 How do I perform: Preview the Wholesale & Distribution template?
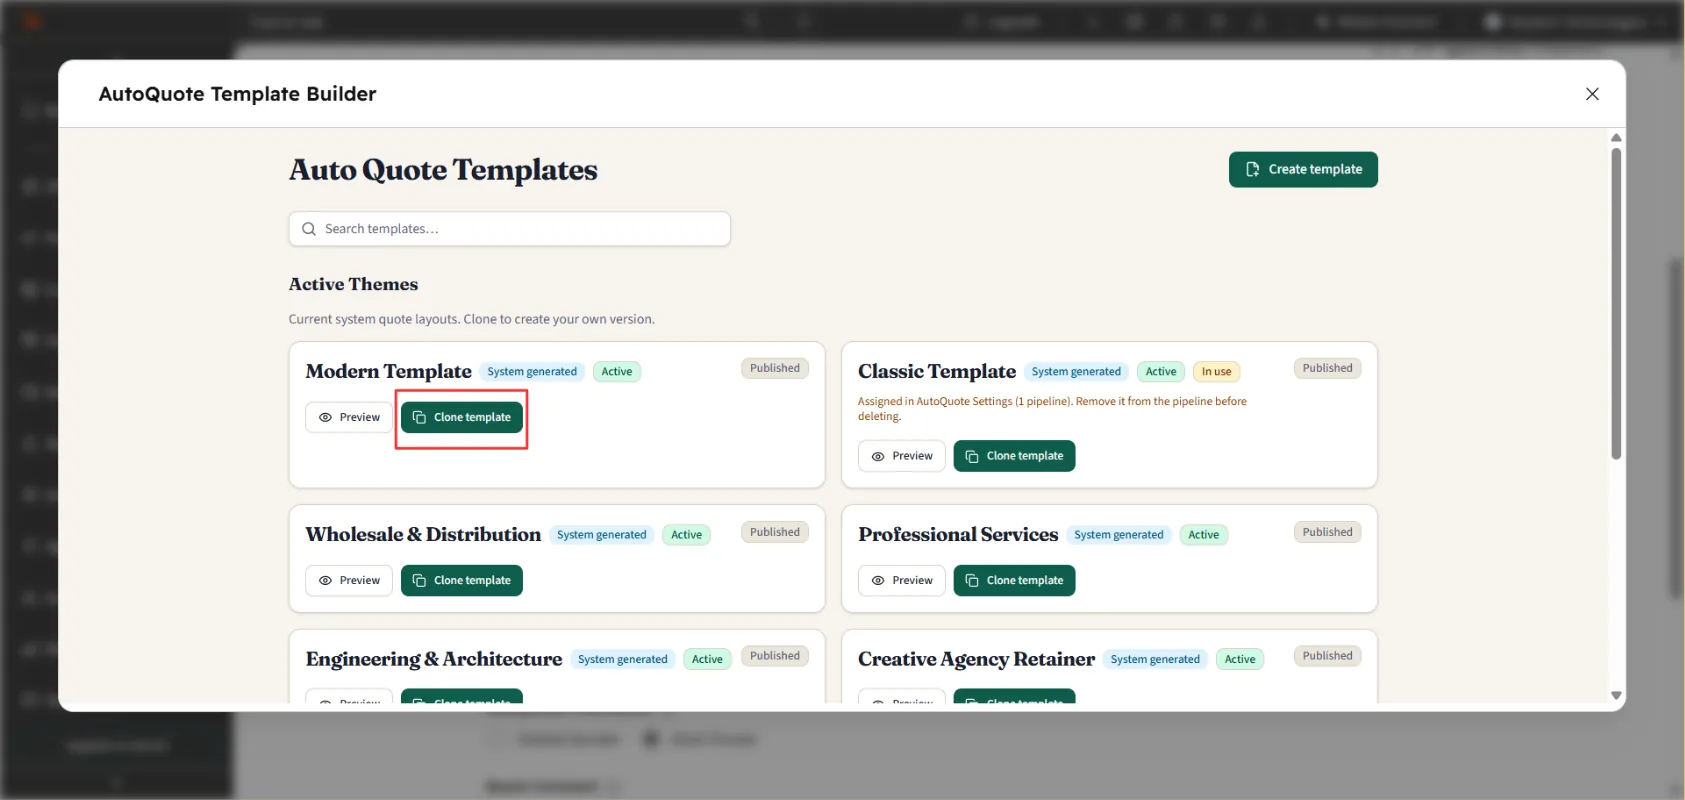point(349,580)
